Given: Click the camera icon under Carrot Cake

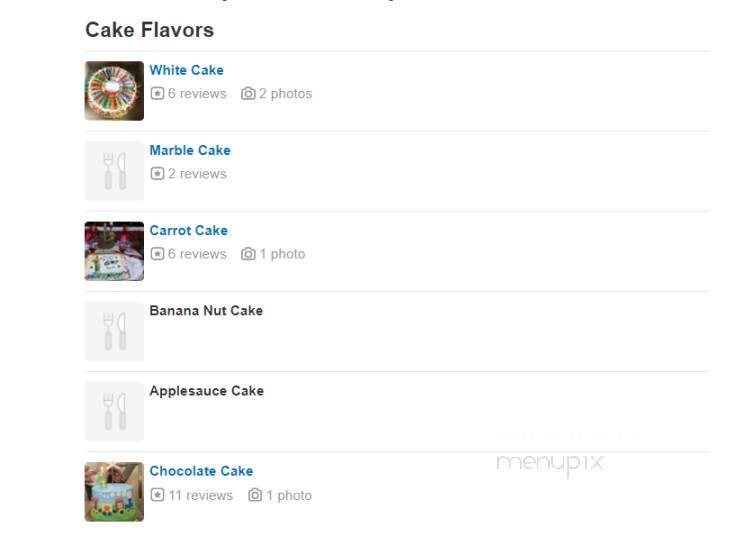Looking at the screenshot, I should [248, 254].
